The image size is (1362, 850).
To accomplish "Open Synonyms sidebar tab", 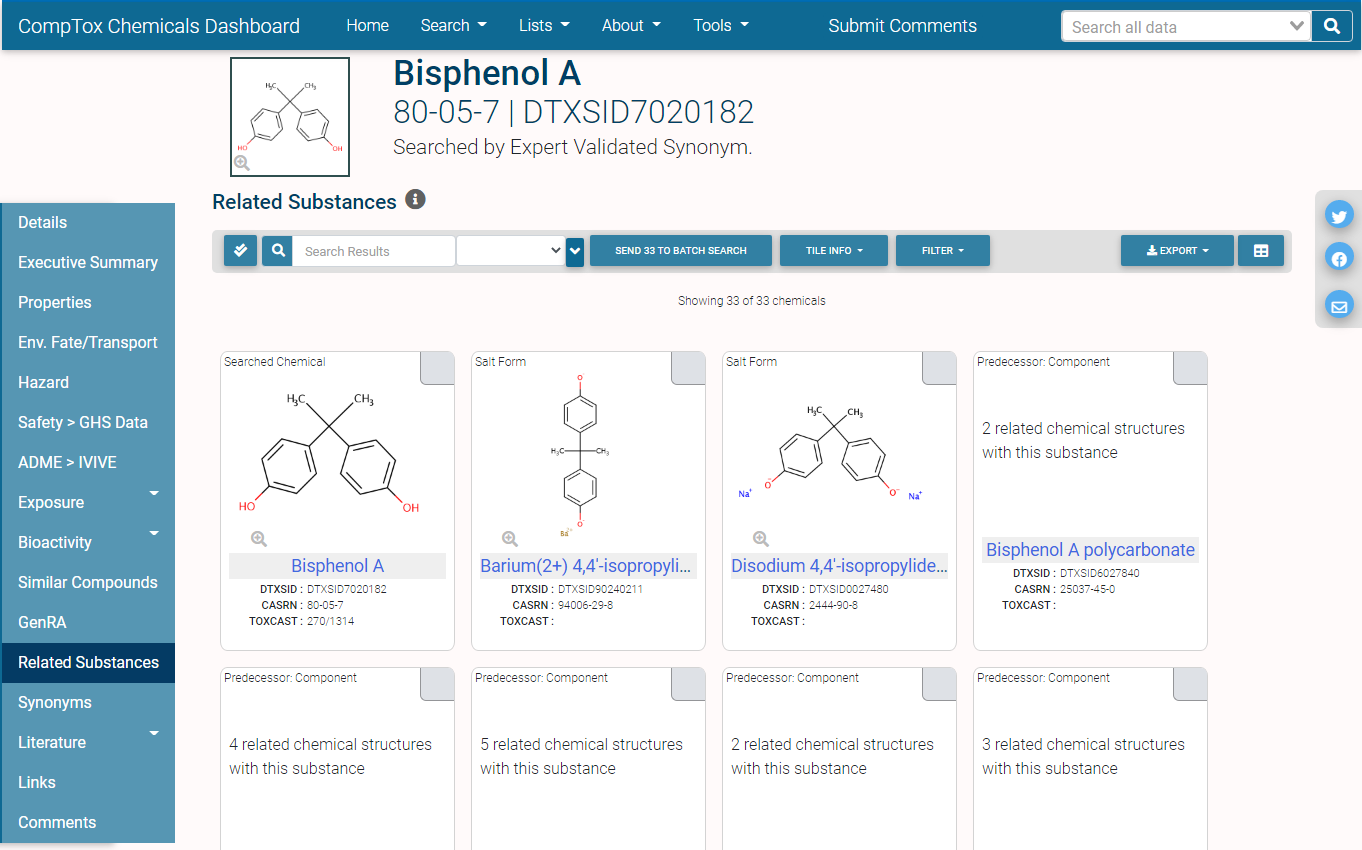I will [x=88, y=703].
